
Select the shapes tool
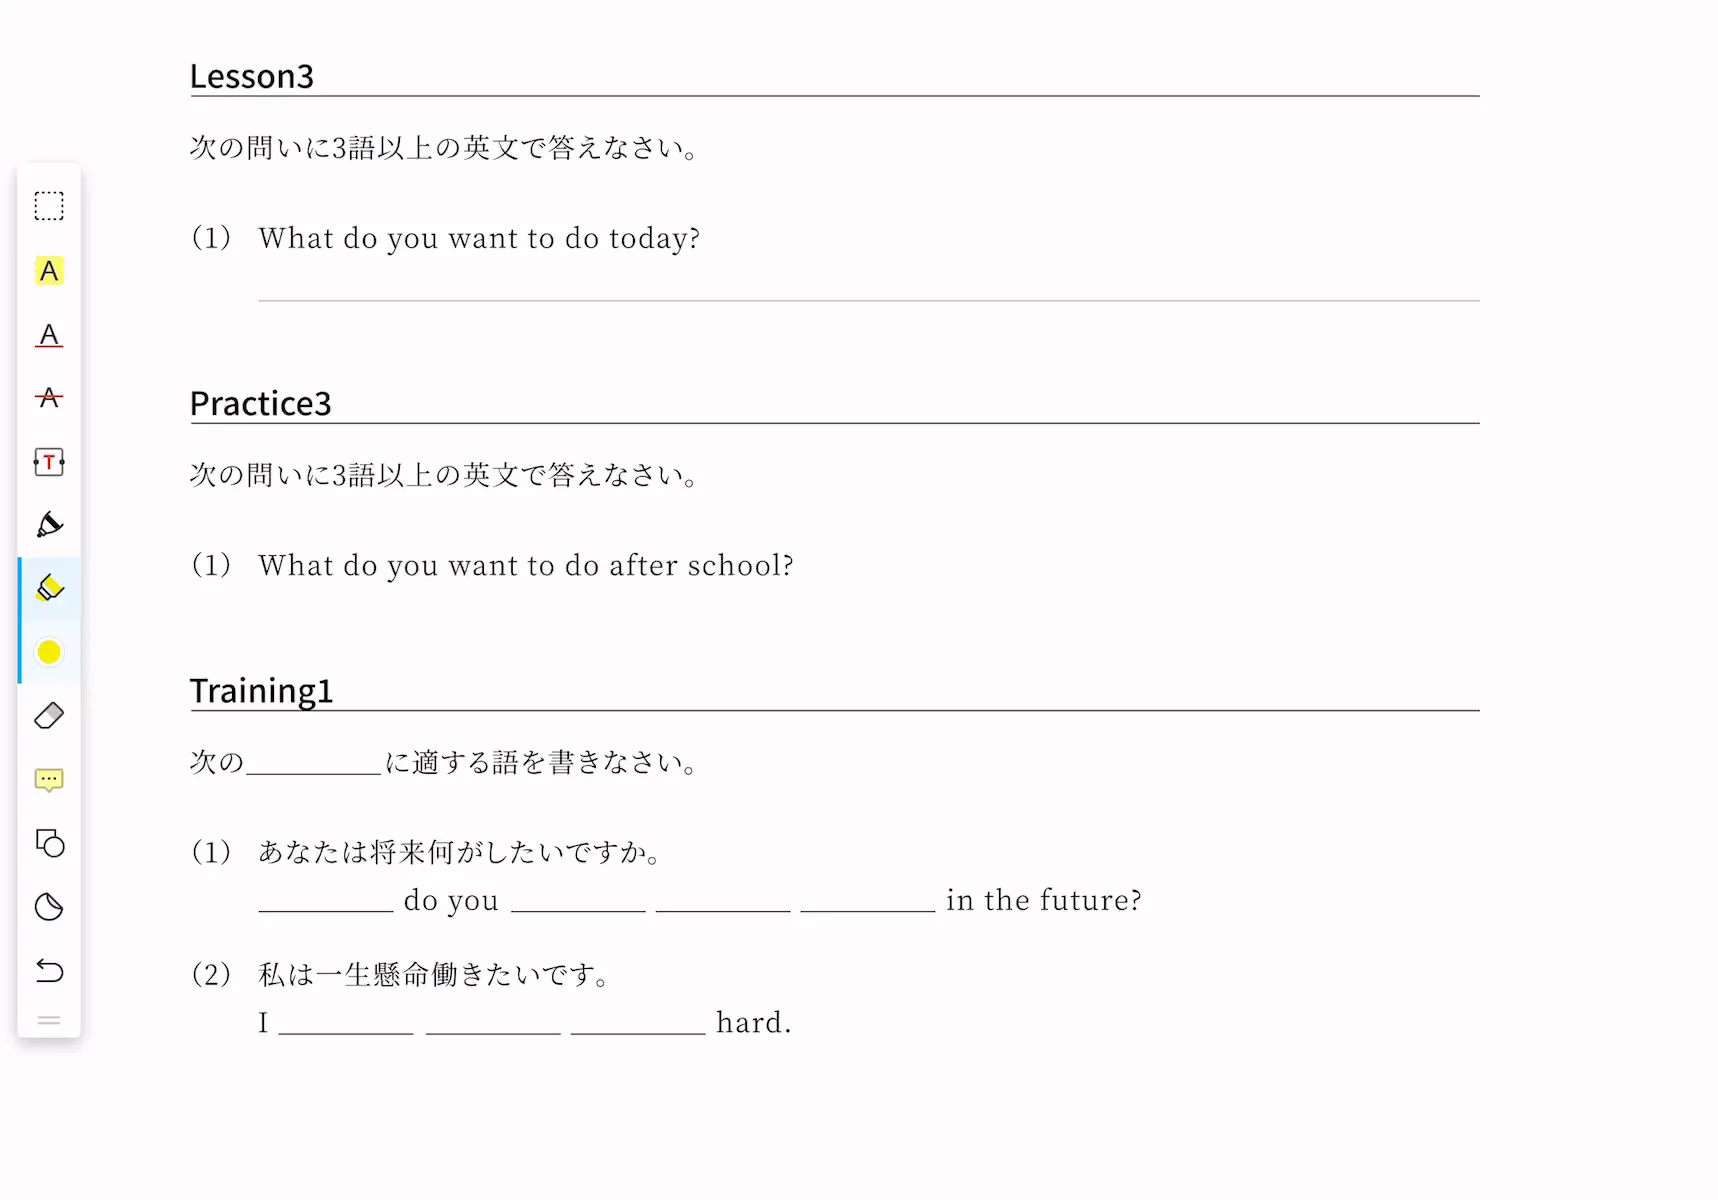(x=49, y=844)
